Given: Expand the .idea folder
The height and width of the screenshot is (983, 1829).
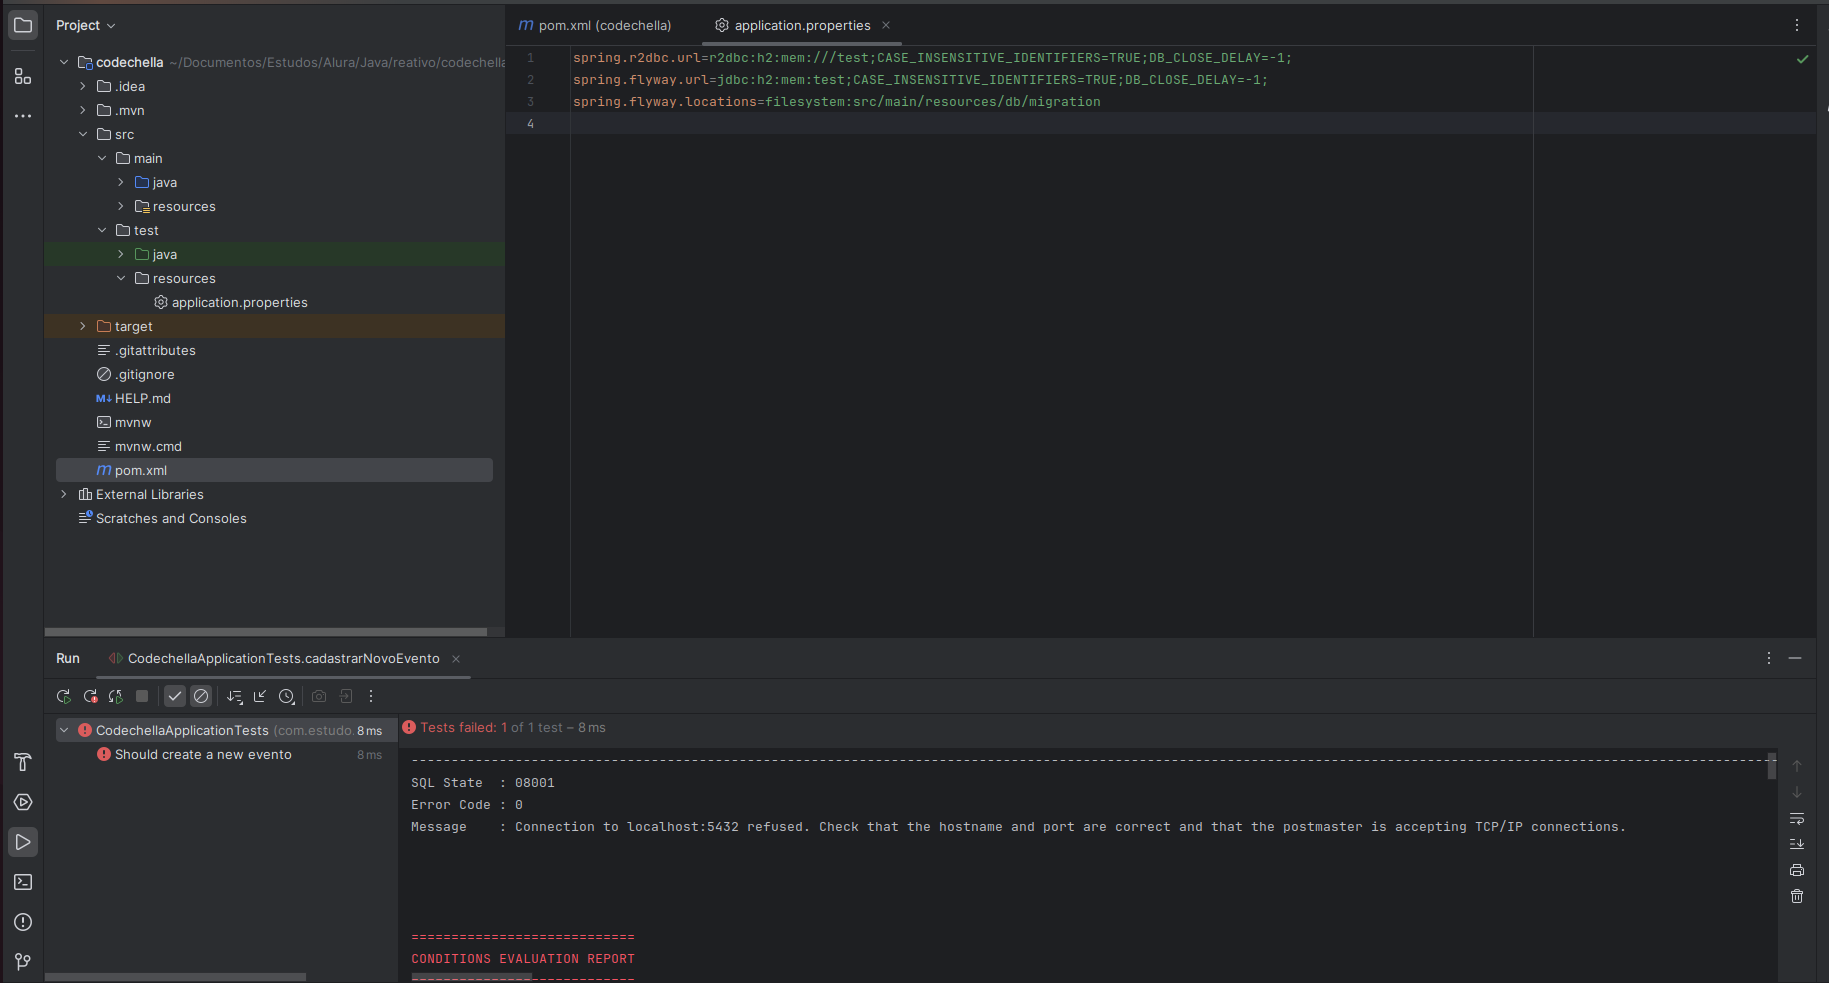Looking at the screenshot, I should tap(83, 86).
